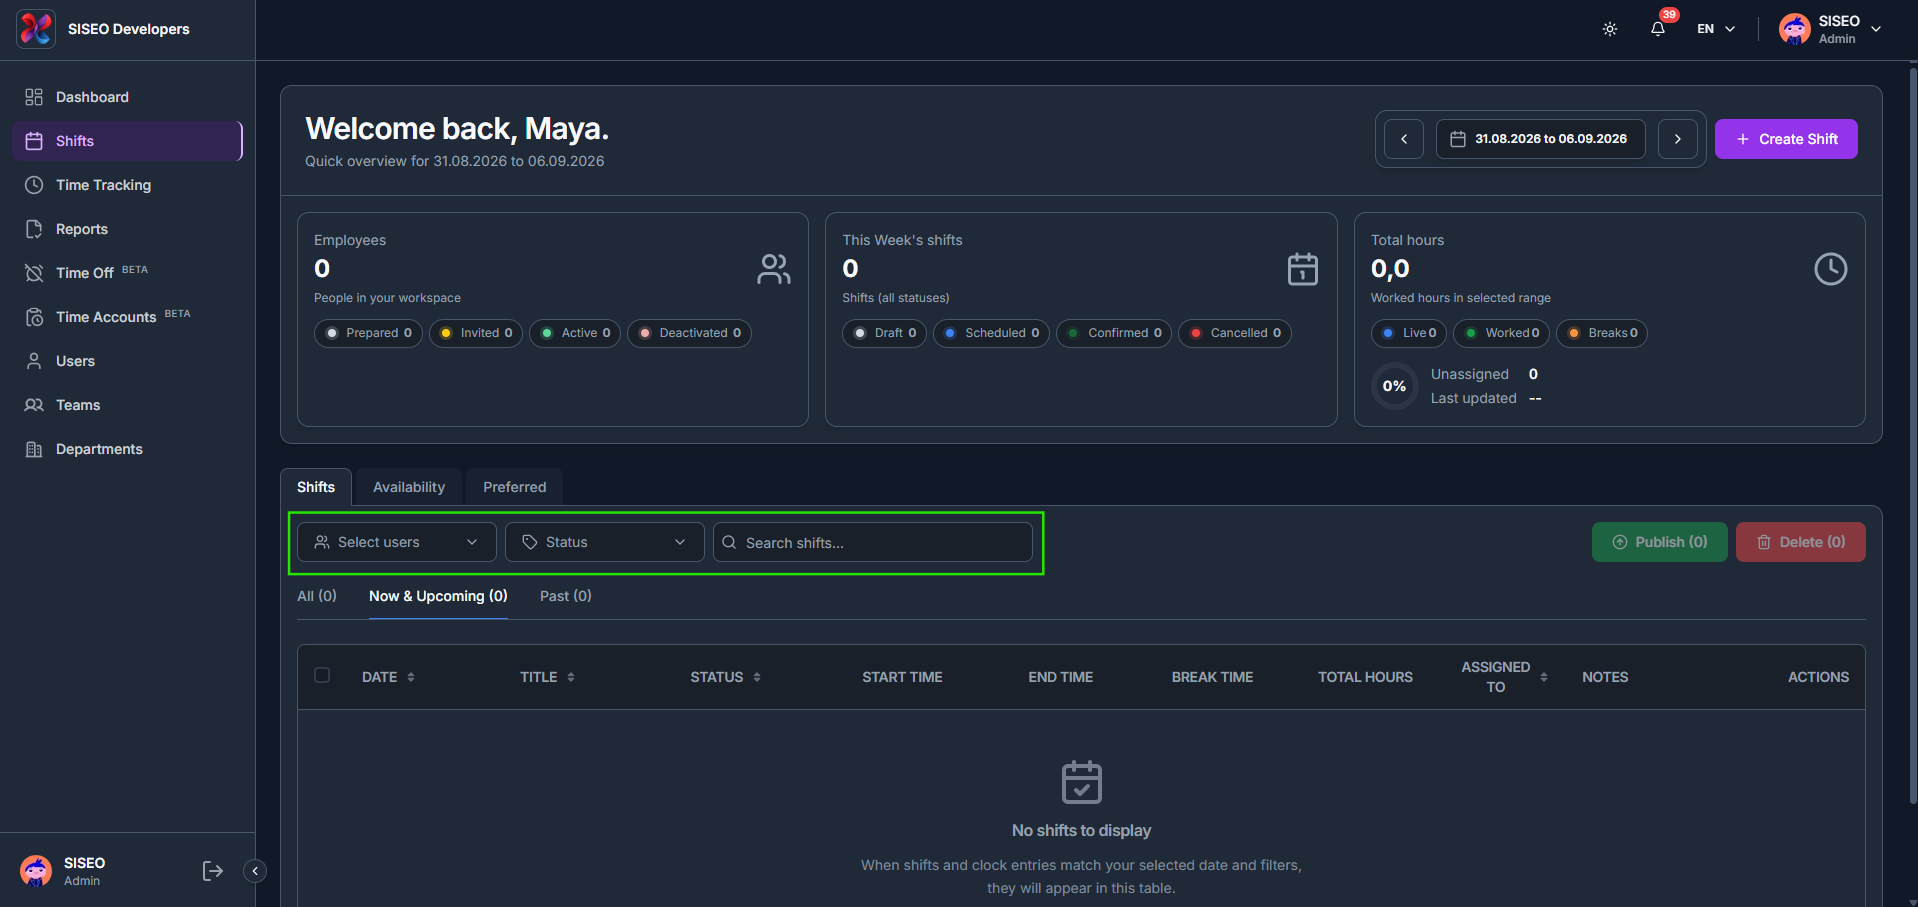Click This Week's shifts calendar icon
This screenshot has height=907, width=1918.
pos(1303,269)
